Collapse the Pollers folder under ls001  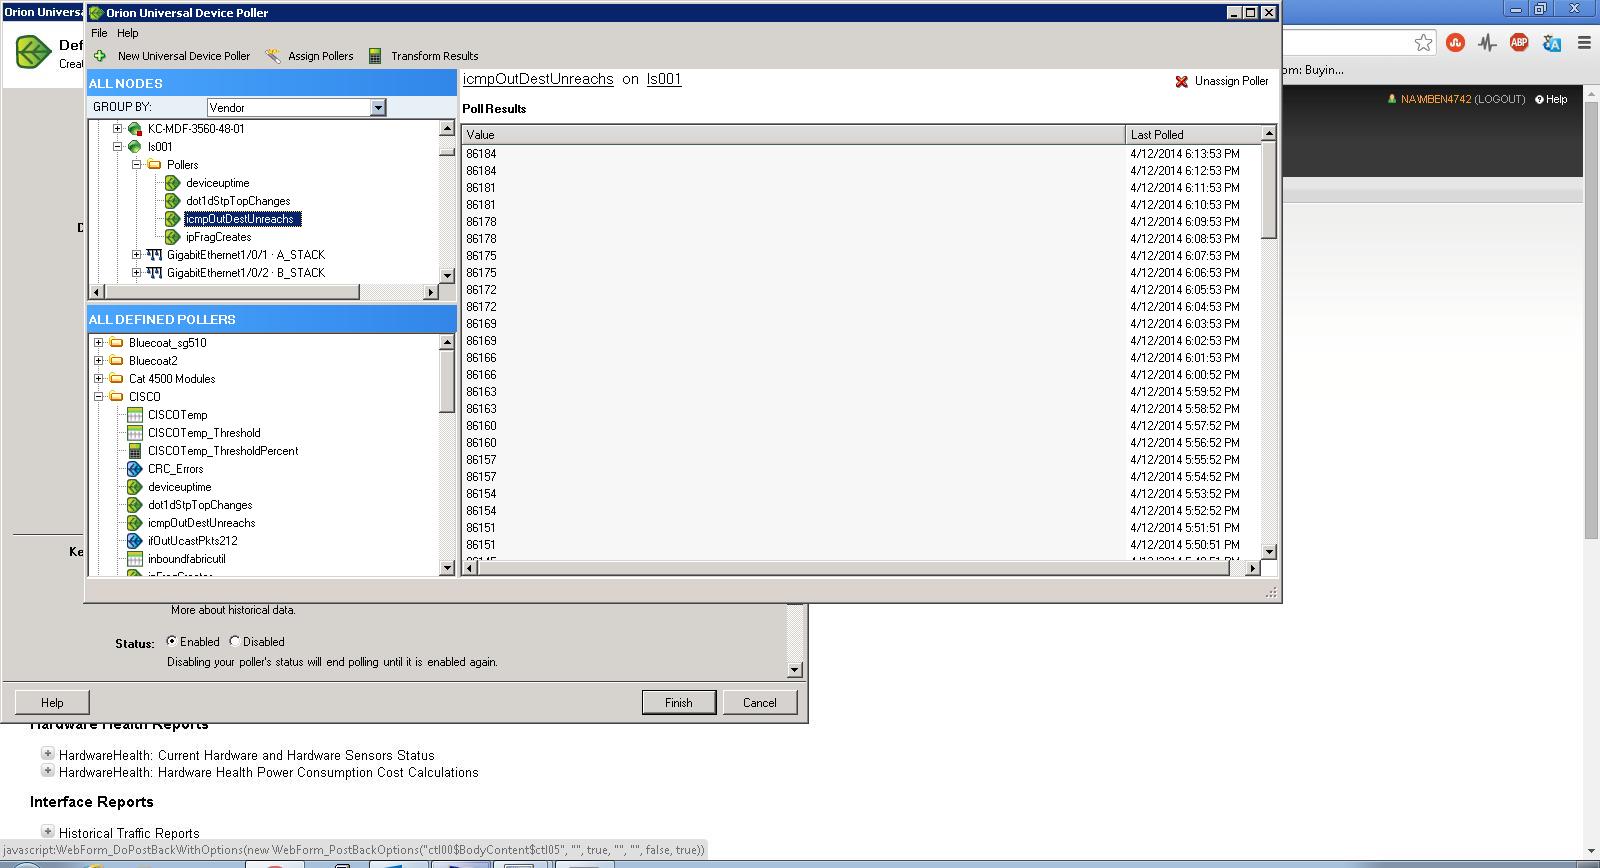pyautogui.click(x=136, y=165)
